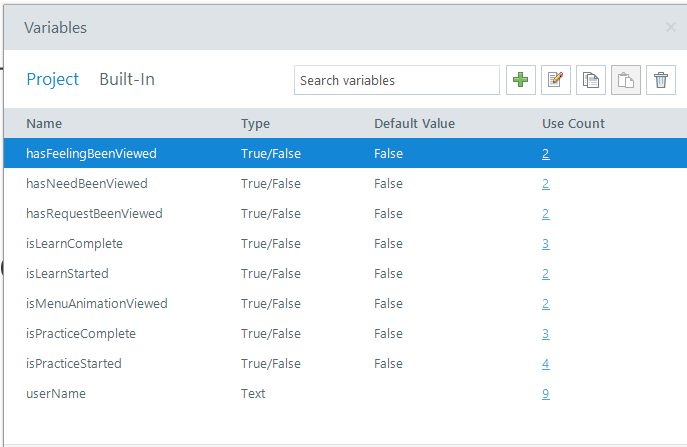Sort by Name column header
The height and width of the screenshot is (447, 687).
[44, 124]
